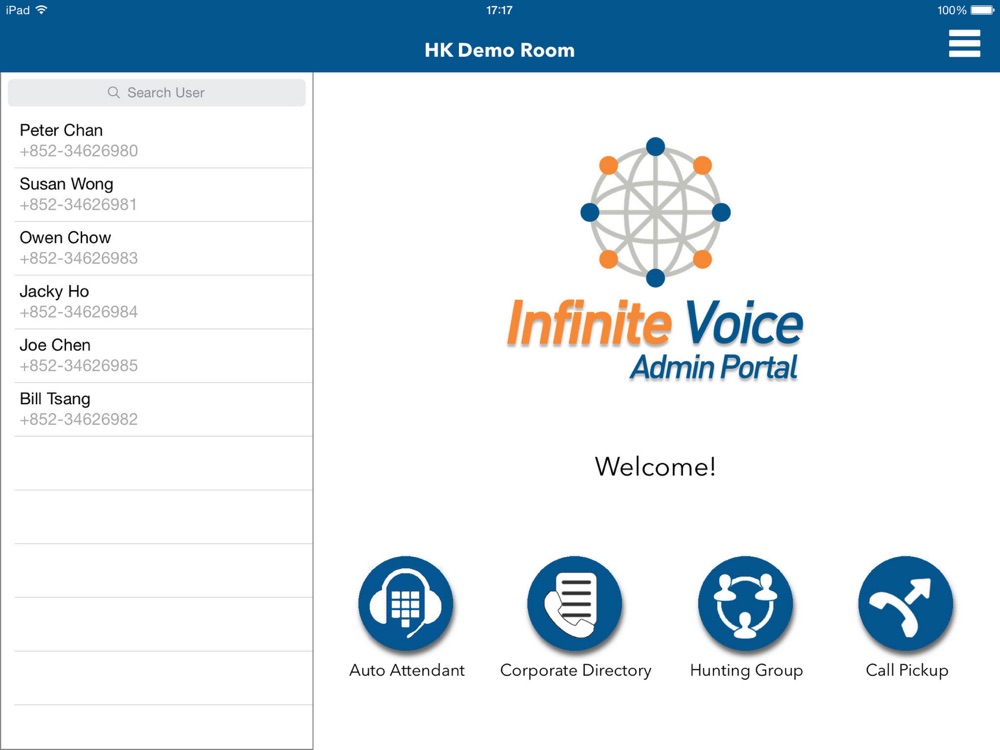
Task: Tap the iPad label in status bar
Action: (x=18, y=10)
